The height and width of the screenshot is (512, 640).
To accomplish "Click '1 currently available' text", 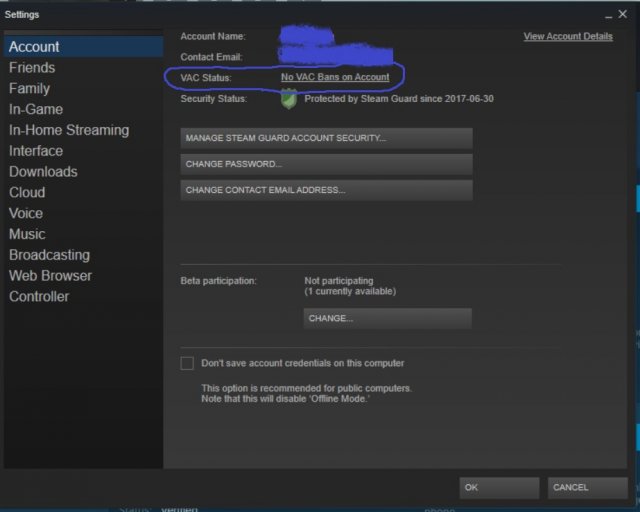I will (x=350, y=292).
